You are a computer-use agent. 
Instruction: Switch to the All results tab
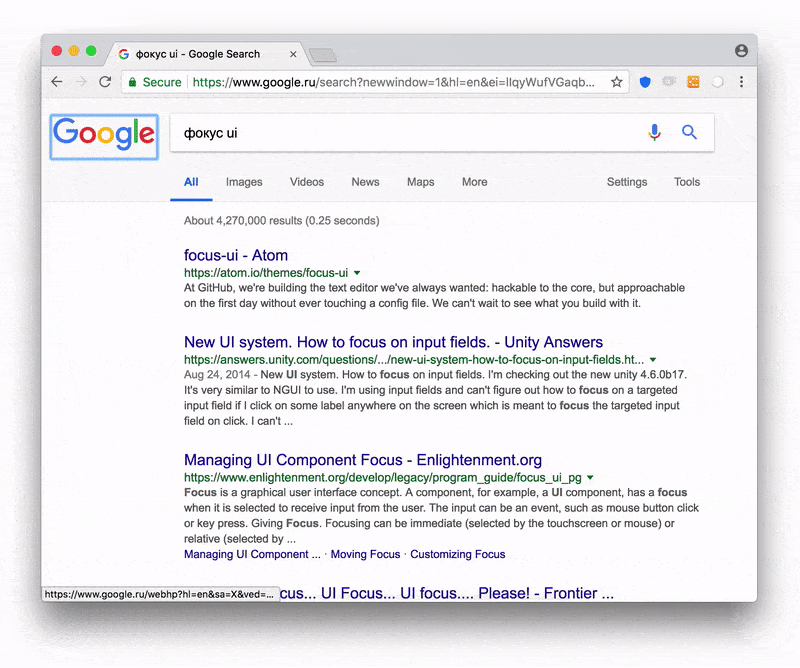191,182
